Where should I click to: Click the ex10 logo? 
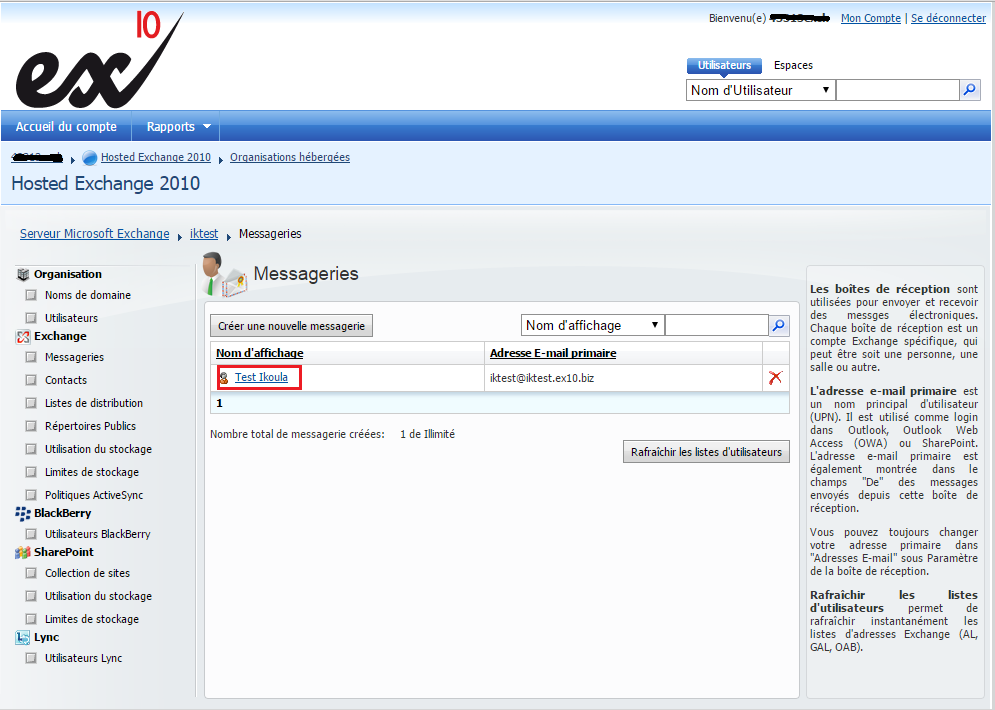(100, 60)
